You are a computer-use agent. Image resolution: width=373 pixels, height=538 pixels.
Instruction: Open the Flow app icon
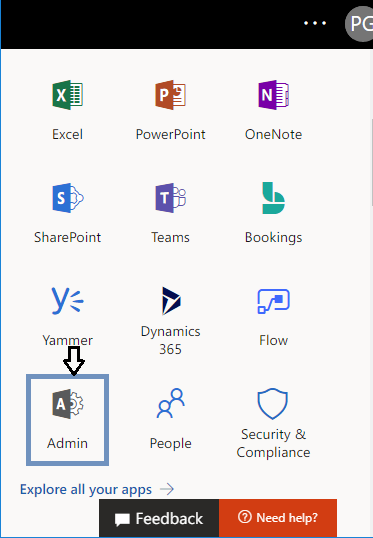point(273,301)
